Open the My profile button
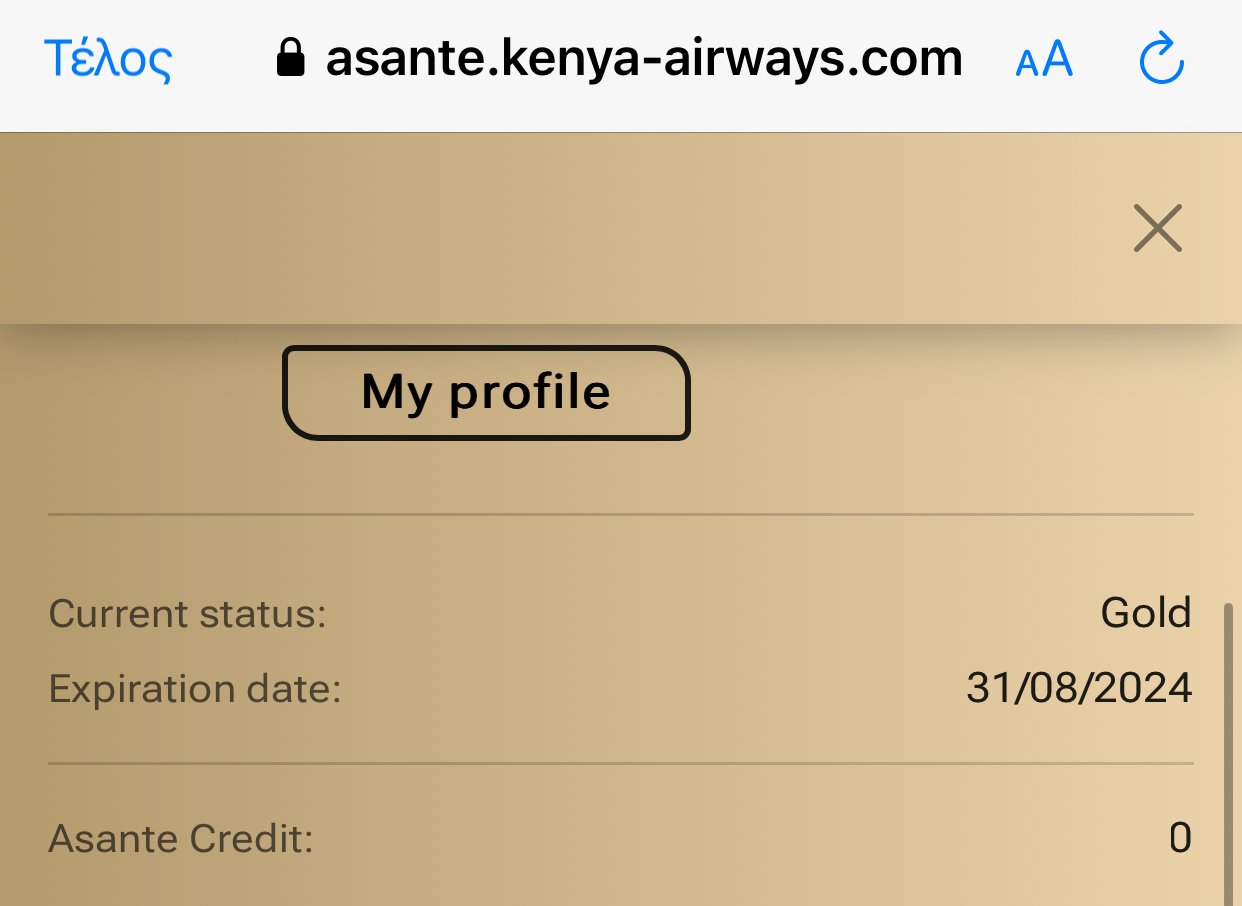 tap(486, 392)
